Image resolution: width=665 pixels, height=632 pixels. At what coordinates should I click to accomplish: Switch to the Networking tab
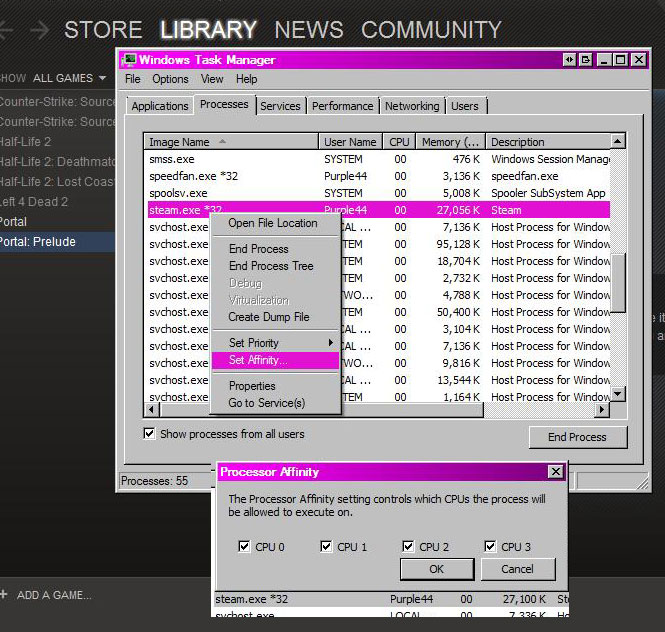[412, 106]
